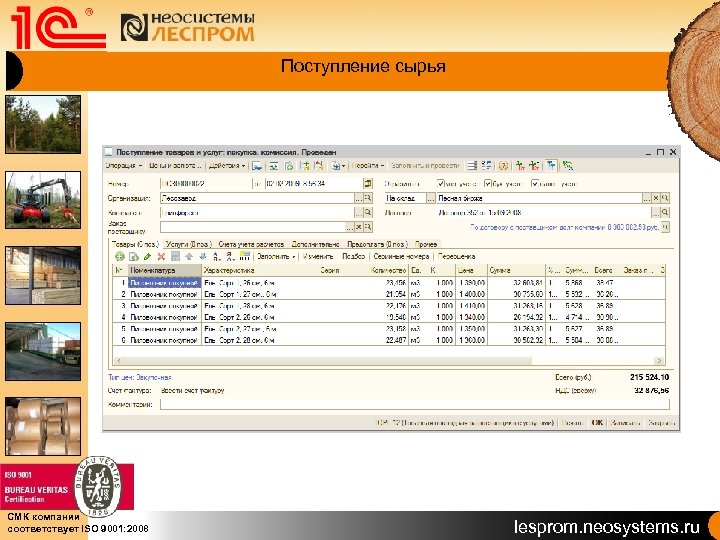This screenshot has width=720, height=540.
Task: Open Контрагент record with magnifier icon
Action: (x=368, y=213)
